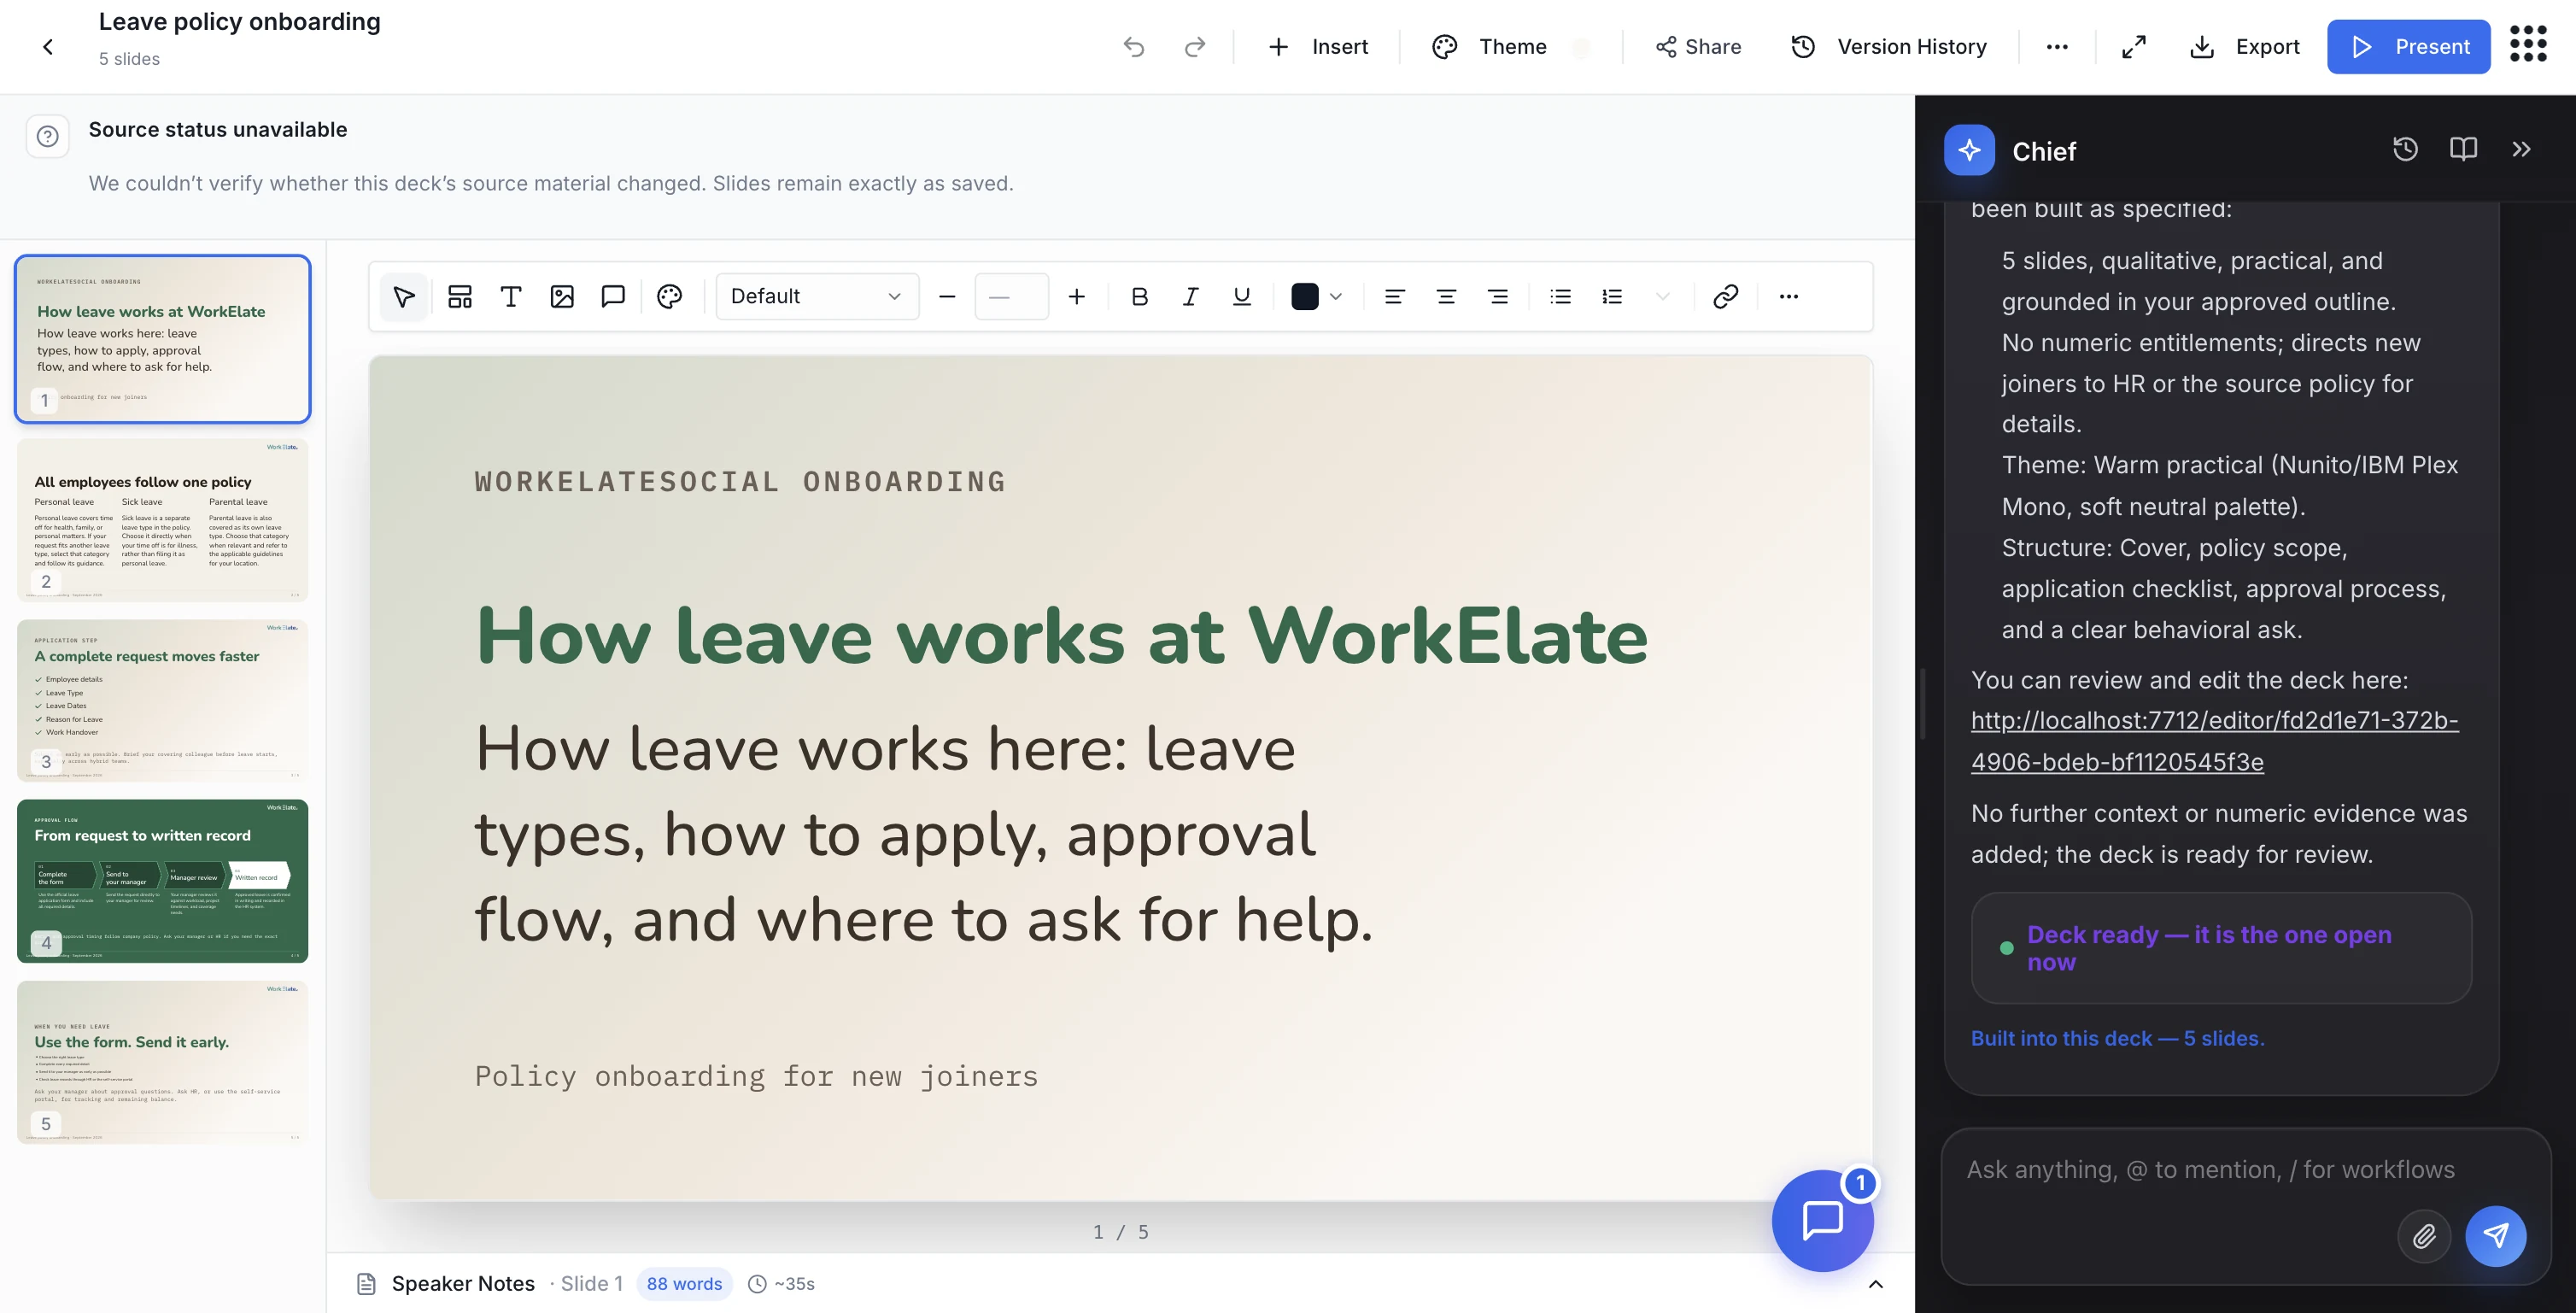Open the top bar more options menu
The width and height of the screenshot is (2576, 1313).
[x=2057, y=47]
